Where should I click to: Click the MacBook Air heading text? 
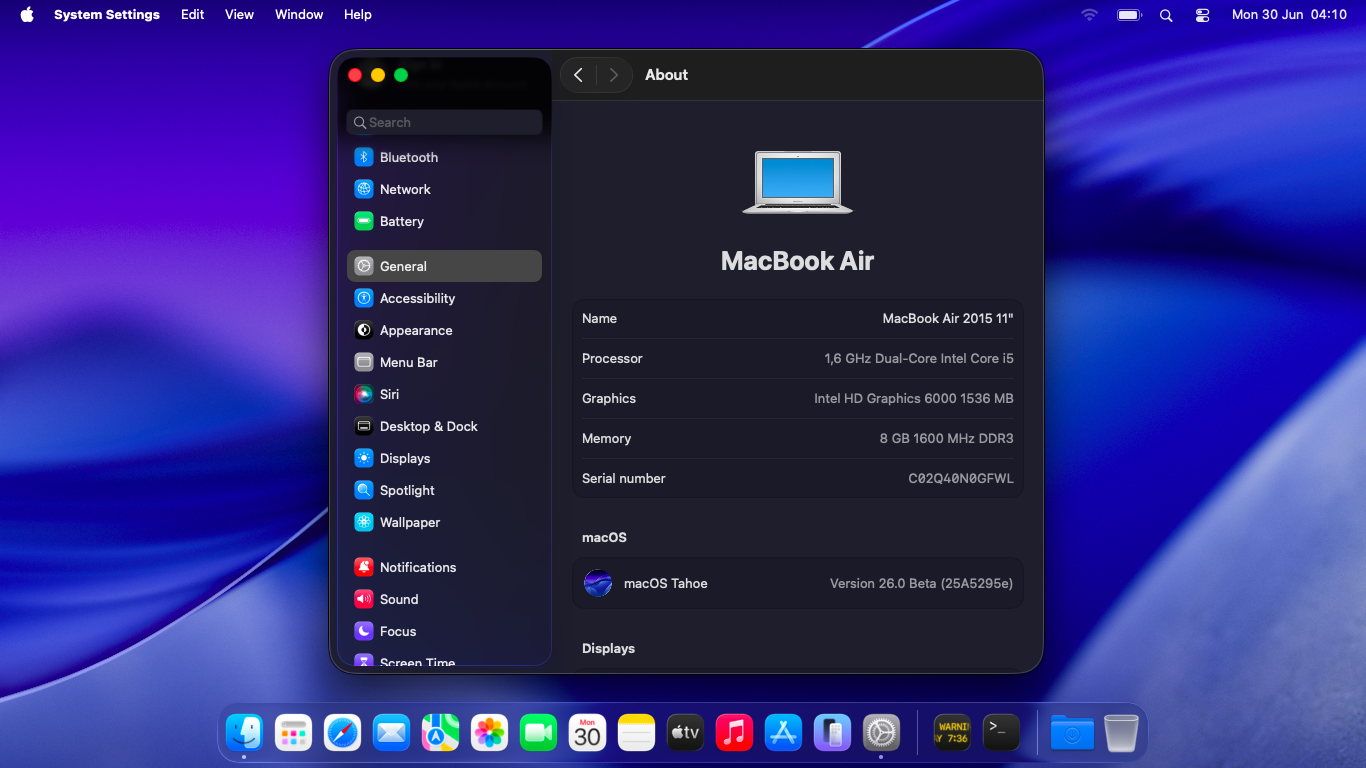pyautogui.click(x=797, y=261)
